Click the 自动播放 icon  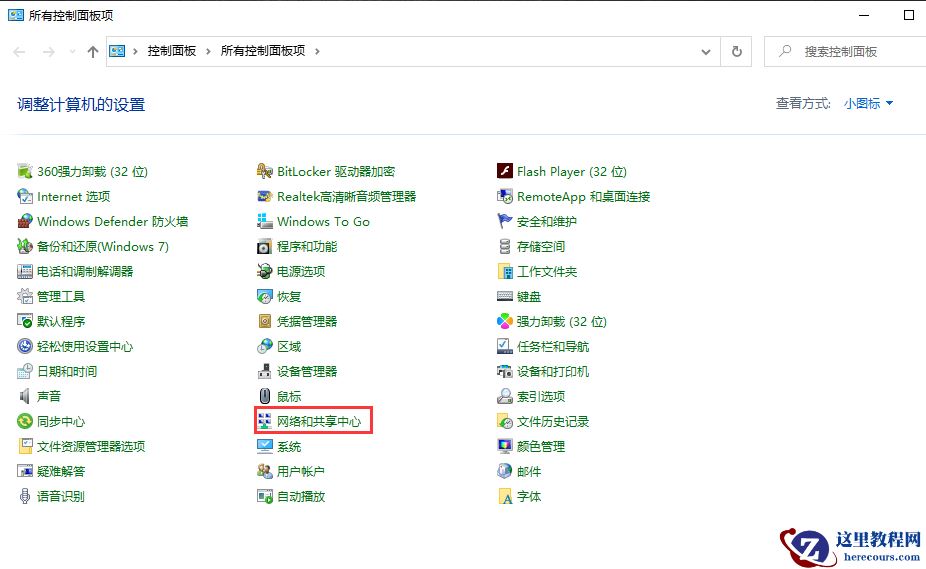pos(265,496)
